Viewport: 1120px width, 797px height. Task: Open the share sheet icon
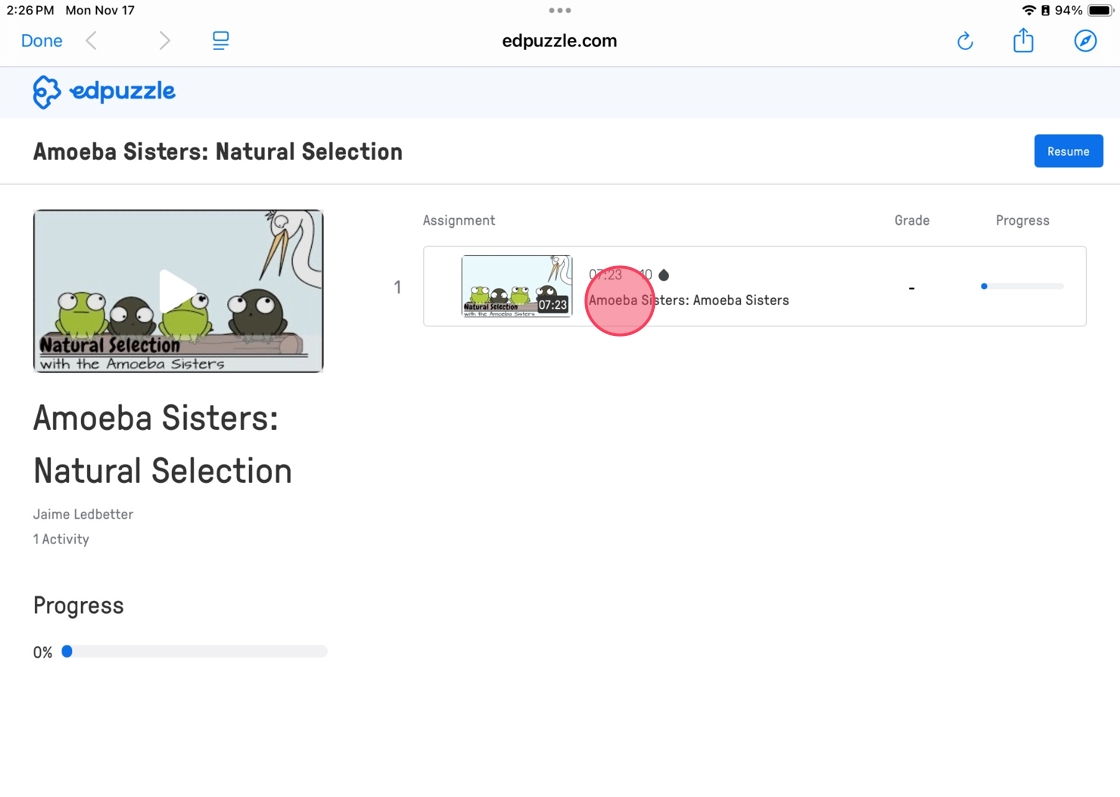point(1023,40)
